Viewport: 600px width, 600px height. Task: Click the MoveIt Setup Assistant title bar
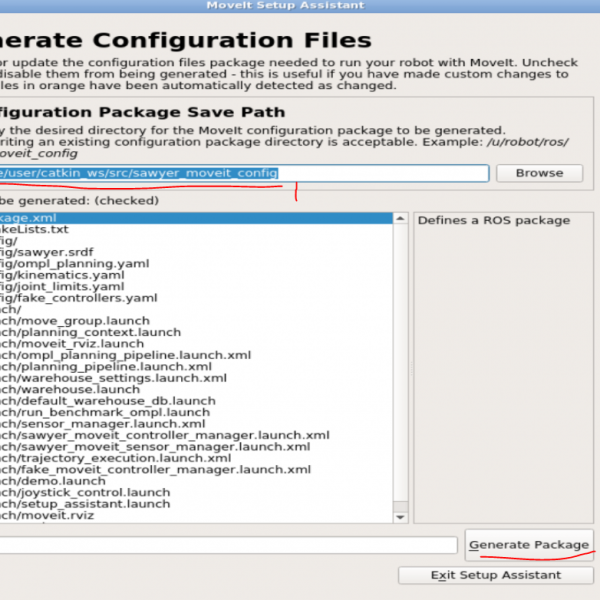coord(300,6)
